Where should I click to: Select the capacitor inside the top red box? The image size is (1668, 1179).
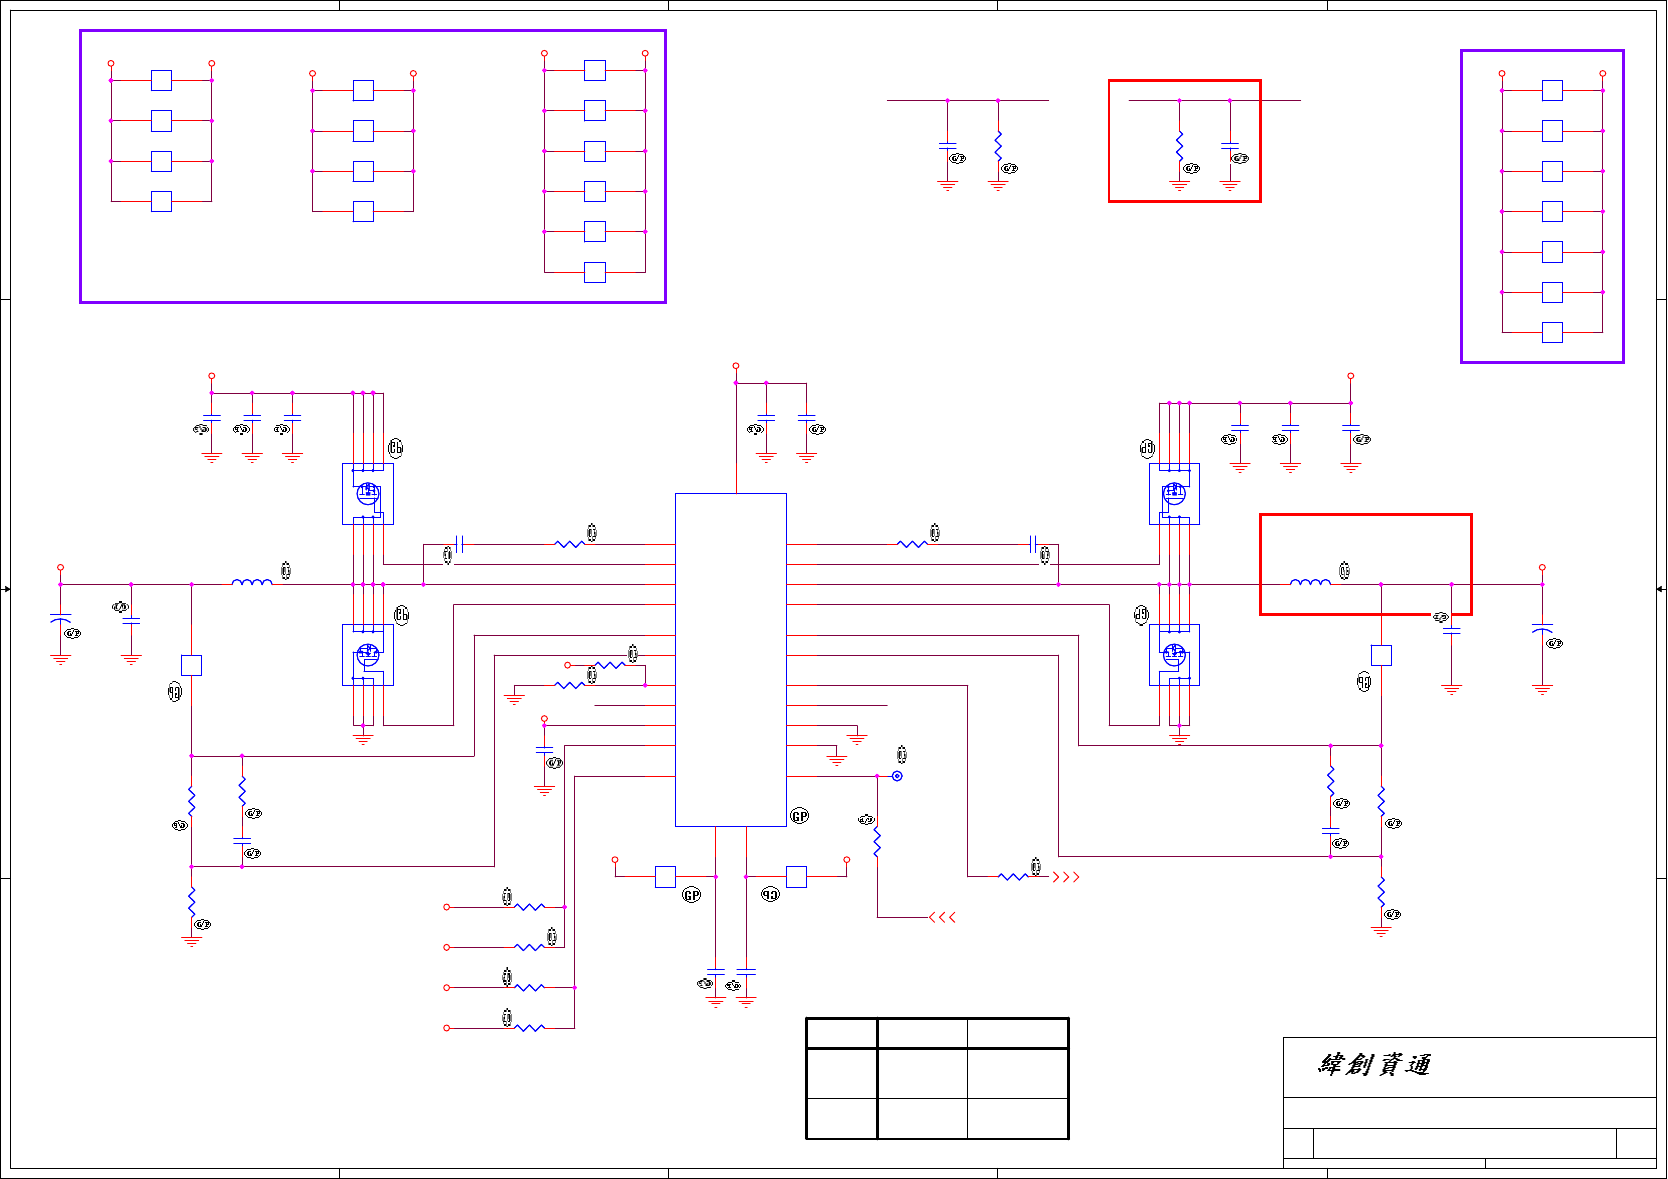pyautogui.click(x=1230, y=146)
